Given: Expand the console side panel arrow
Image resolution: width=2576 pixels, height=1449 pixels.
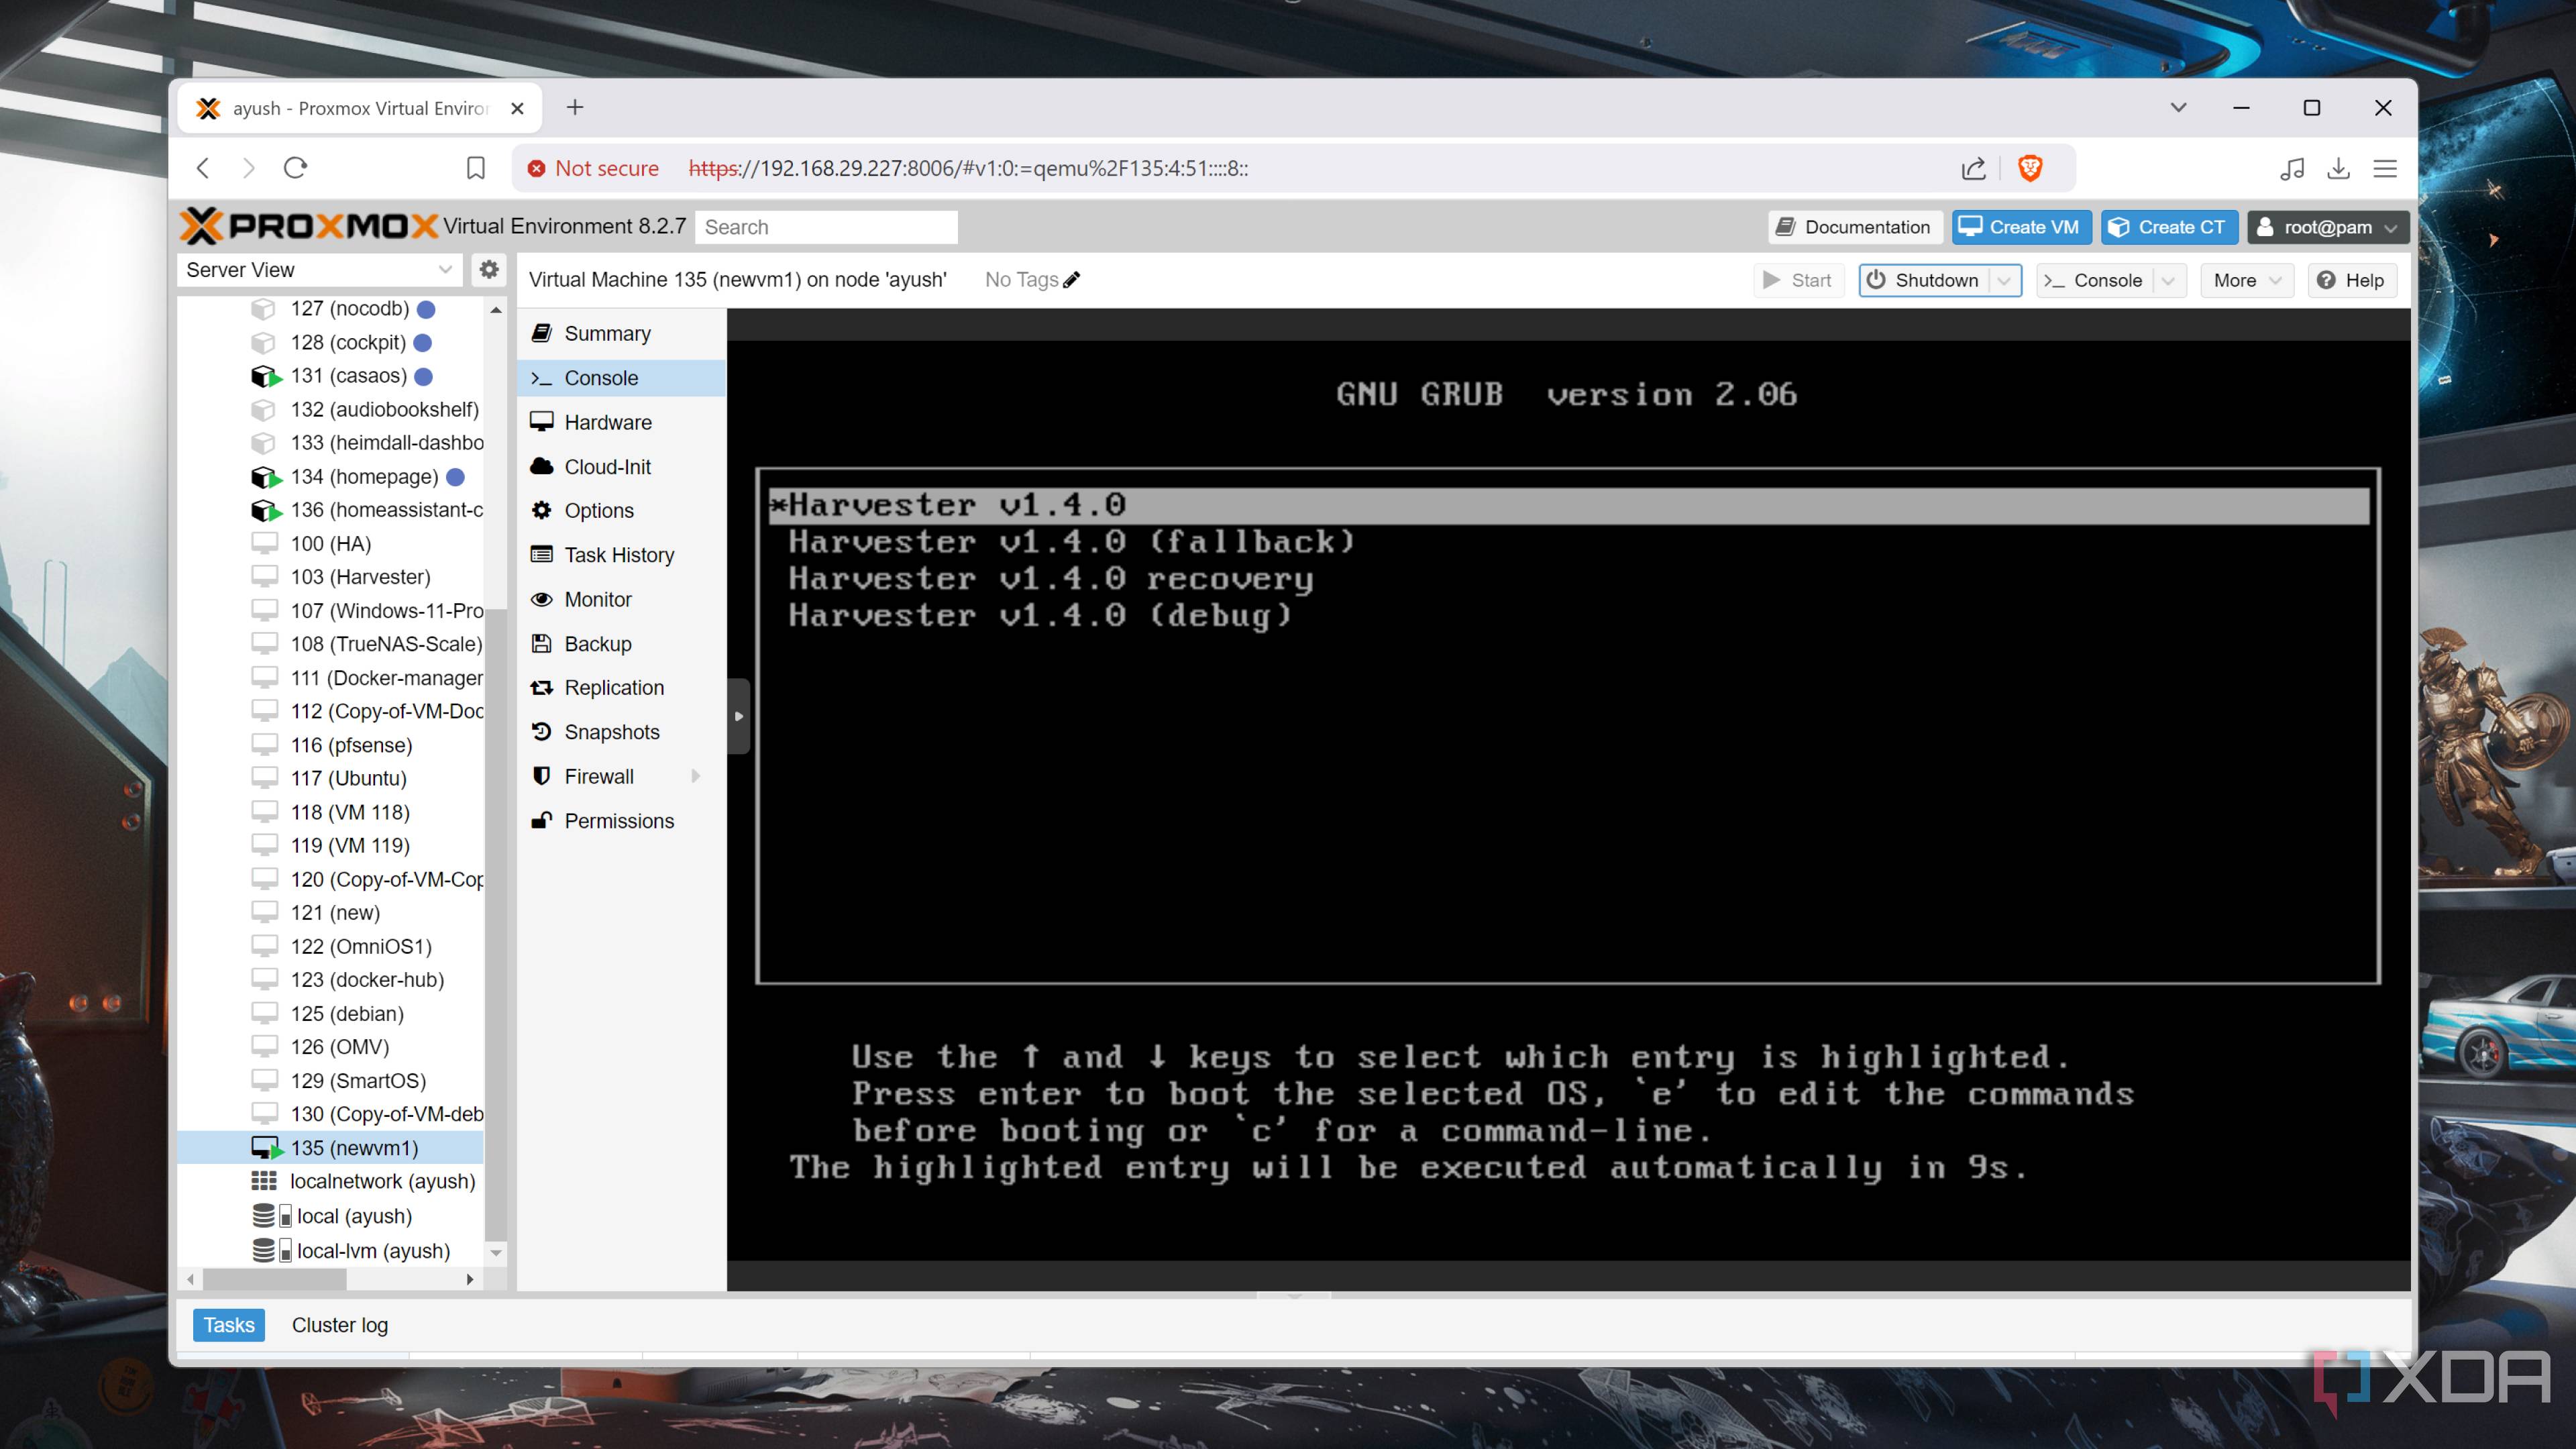Looking at the screenshot, I should tap(738, 716).
